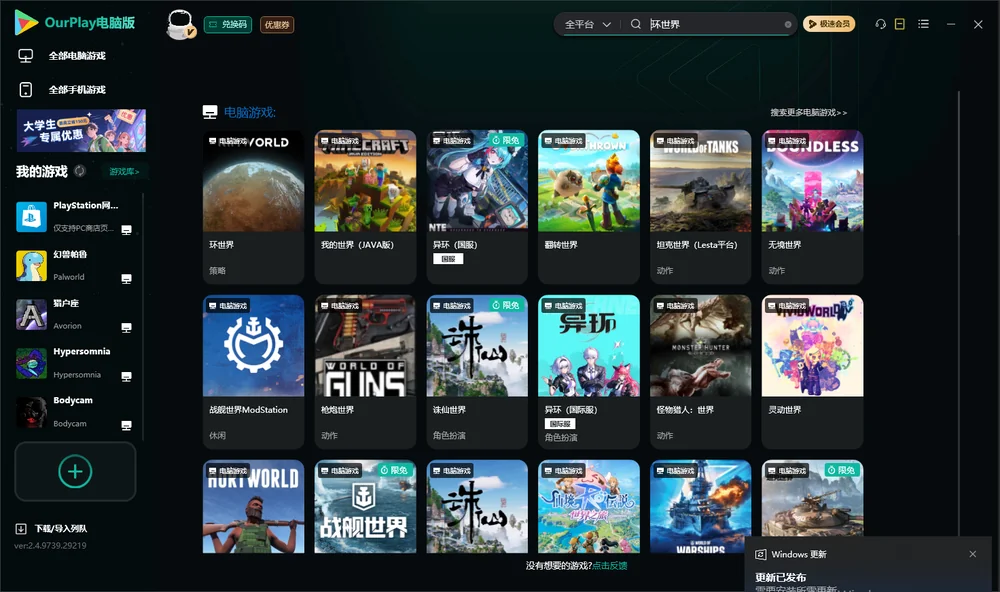1000x592 pixels.
Task: Open the 搜索更多电脑游戏>> link
Action: 808,113
